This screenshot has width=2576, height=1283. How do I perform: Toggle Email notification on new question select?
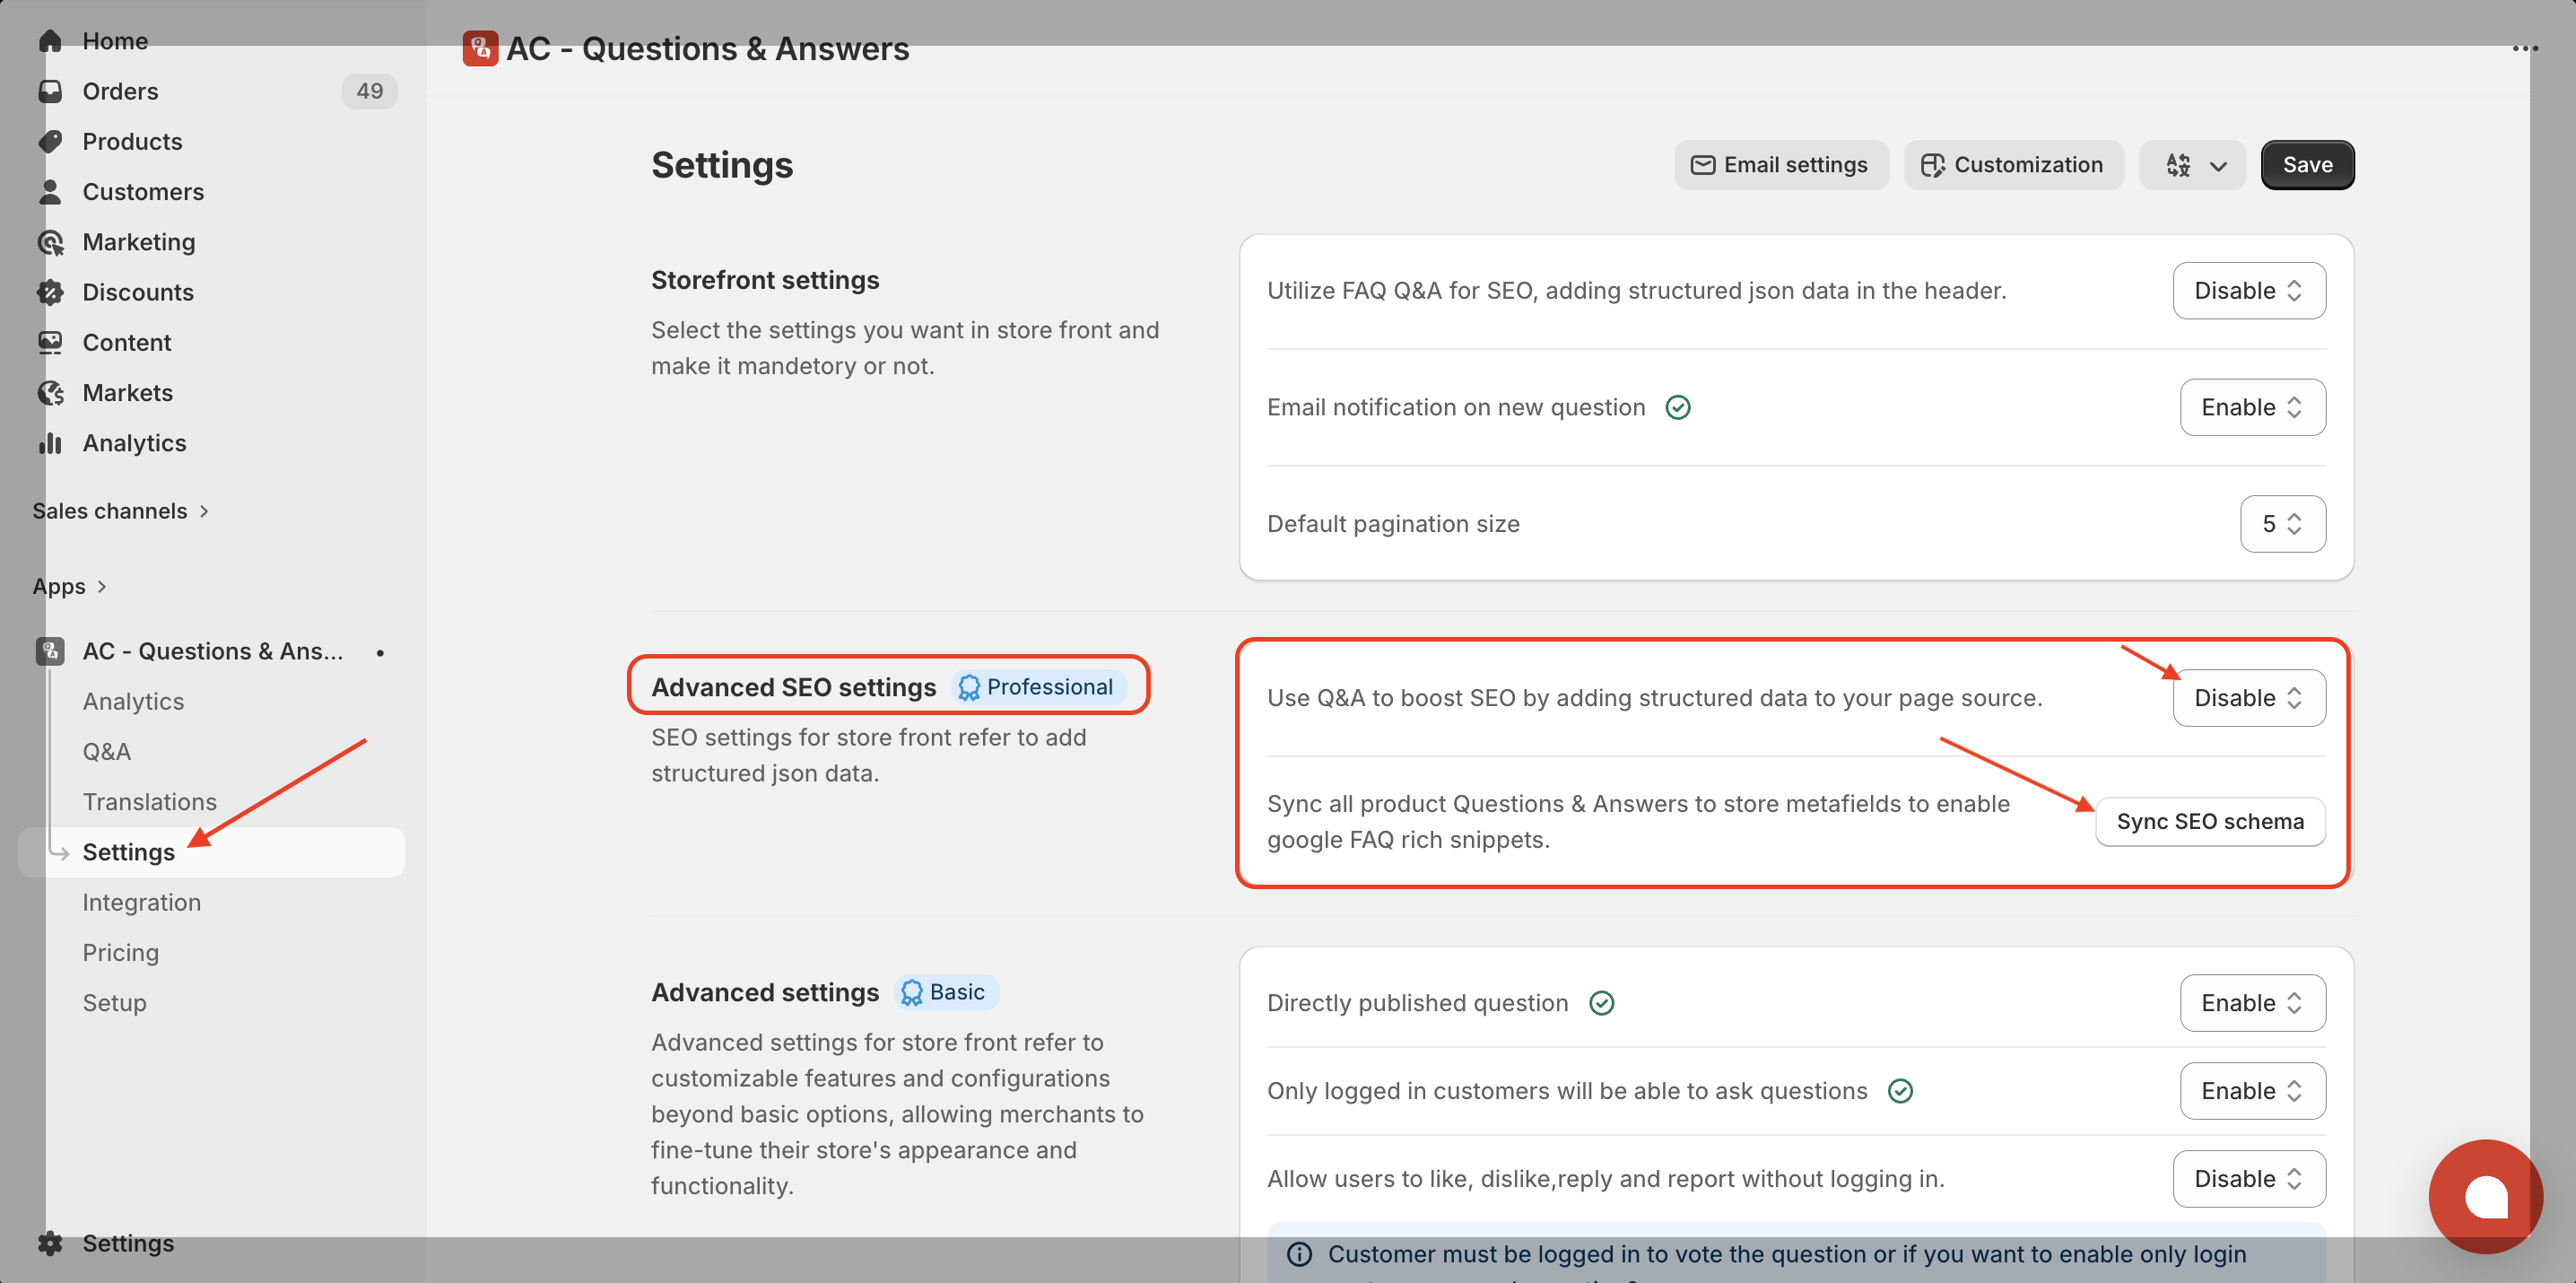click(x=2251, y=407)
